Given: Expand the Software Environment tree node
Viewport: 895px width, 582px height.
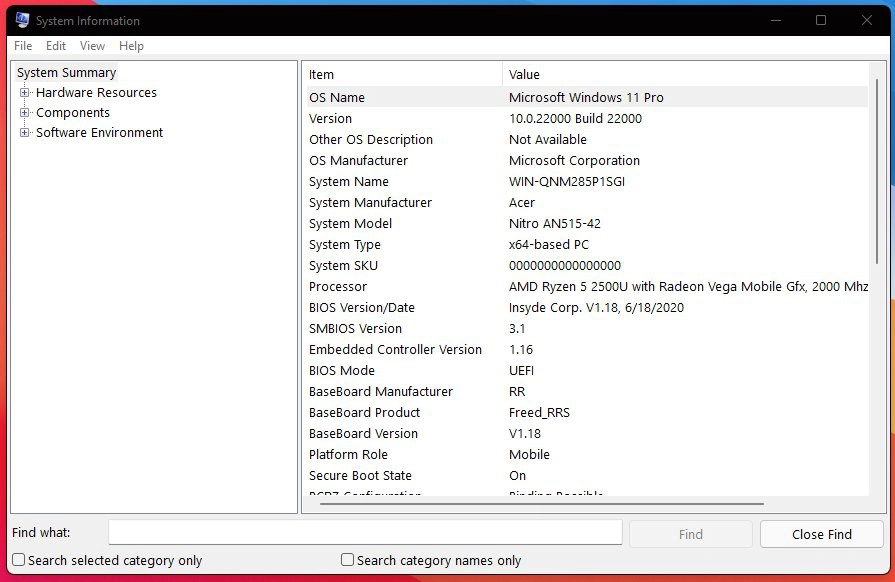Looking at the screenshot, I should click(x=25, y=133).
